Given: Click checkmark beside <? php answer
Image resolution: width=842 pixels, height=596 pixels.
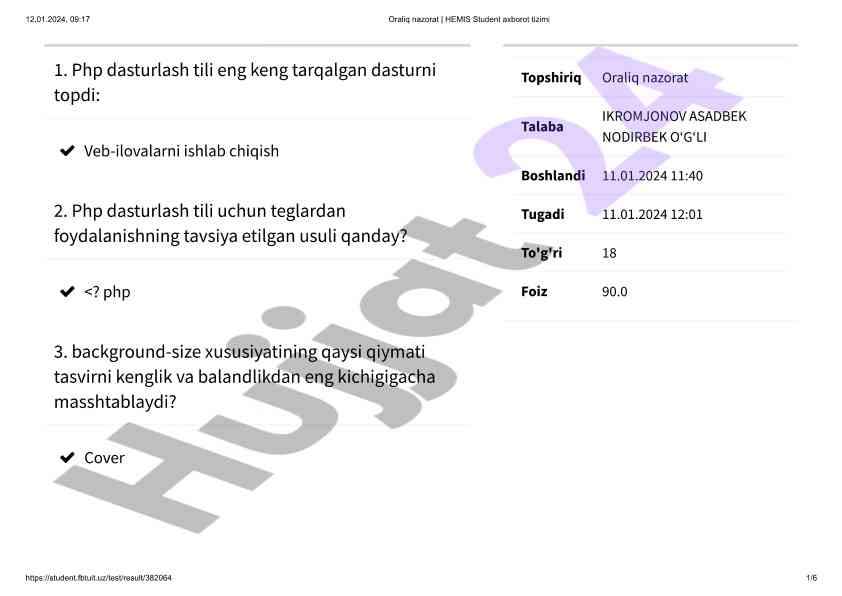Looking at the screenshot, I should 67,292.
